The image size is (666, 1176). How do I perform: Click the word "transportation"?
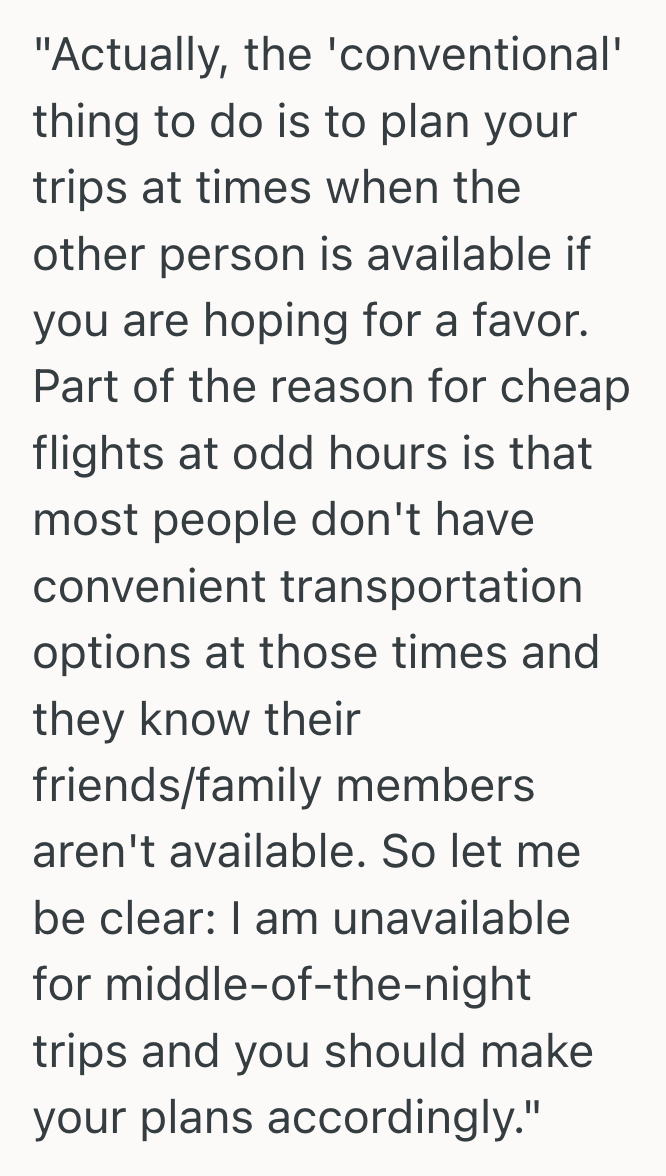[431, 585]
